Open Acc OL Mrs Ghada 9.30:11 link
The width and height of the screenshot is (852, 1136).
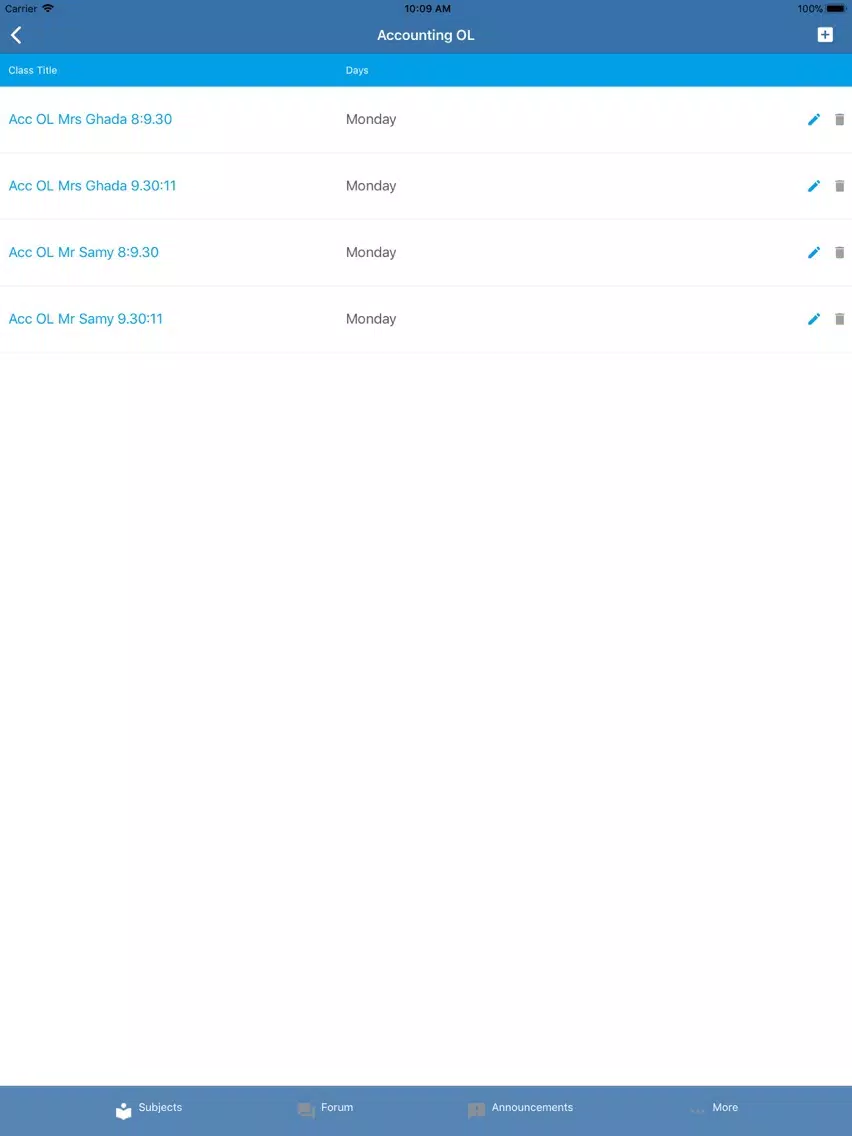[92, 186]
